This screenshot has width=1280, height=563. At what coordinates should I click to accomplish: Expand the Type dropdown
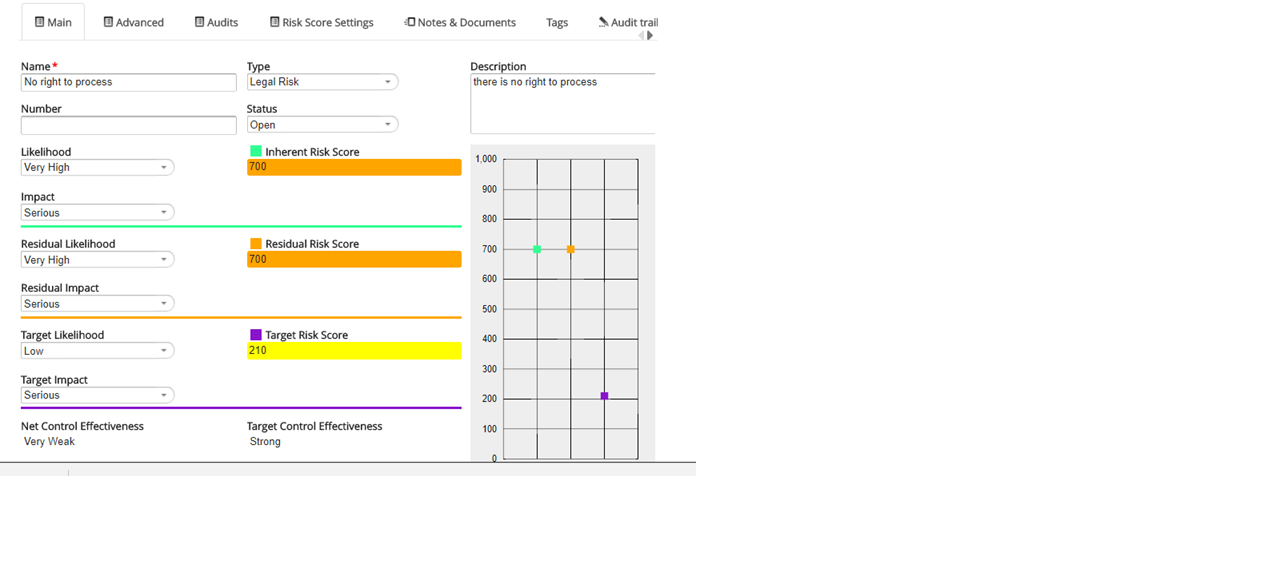click(x=322, y=82)
